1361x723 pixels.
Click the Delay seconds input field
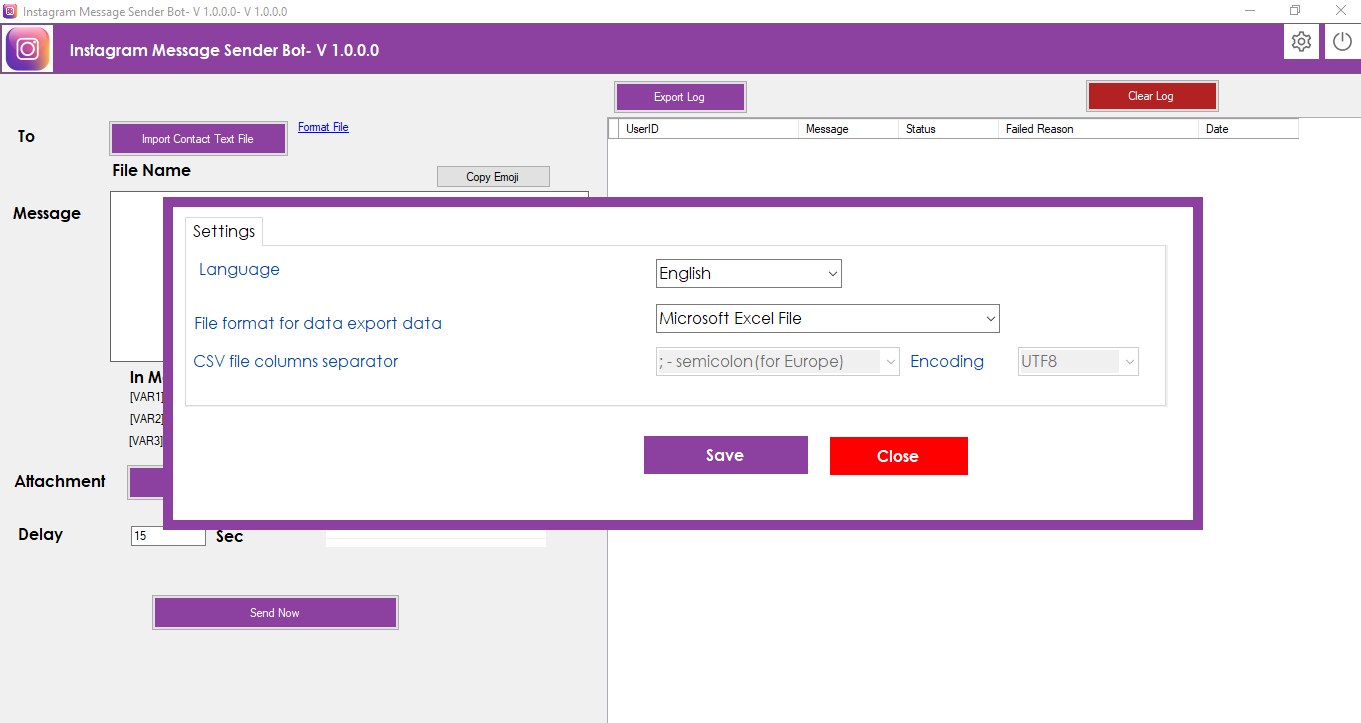click(x=168, y=536)
